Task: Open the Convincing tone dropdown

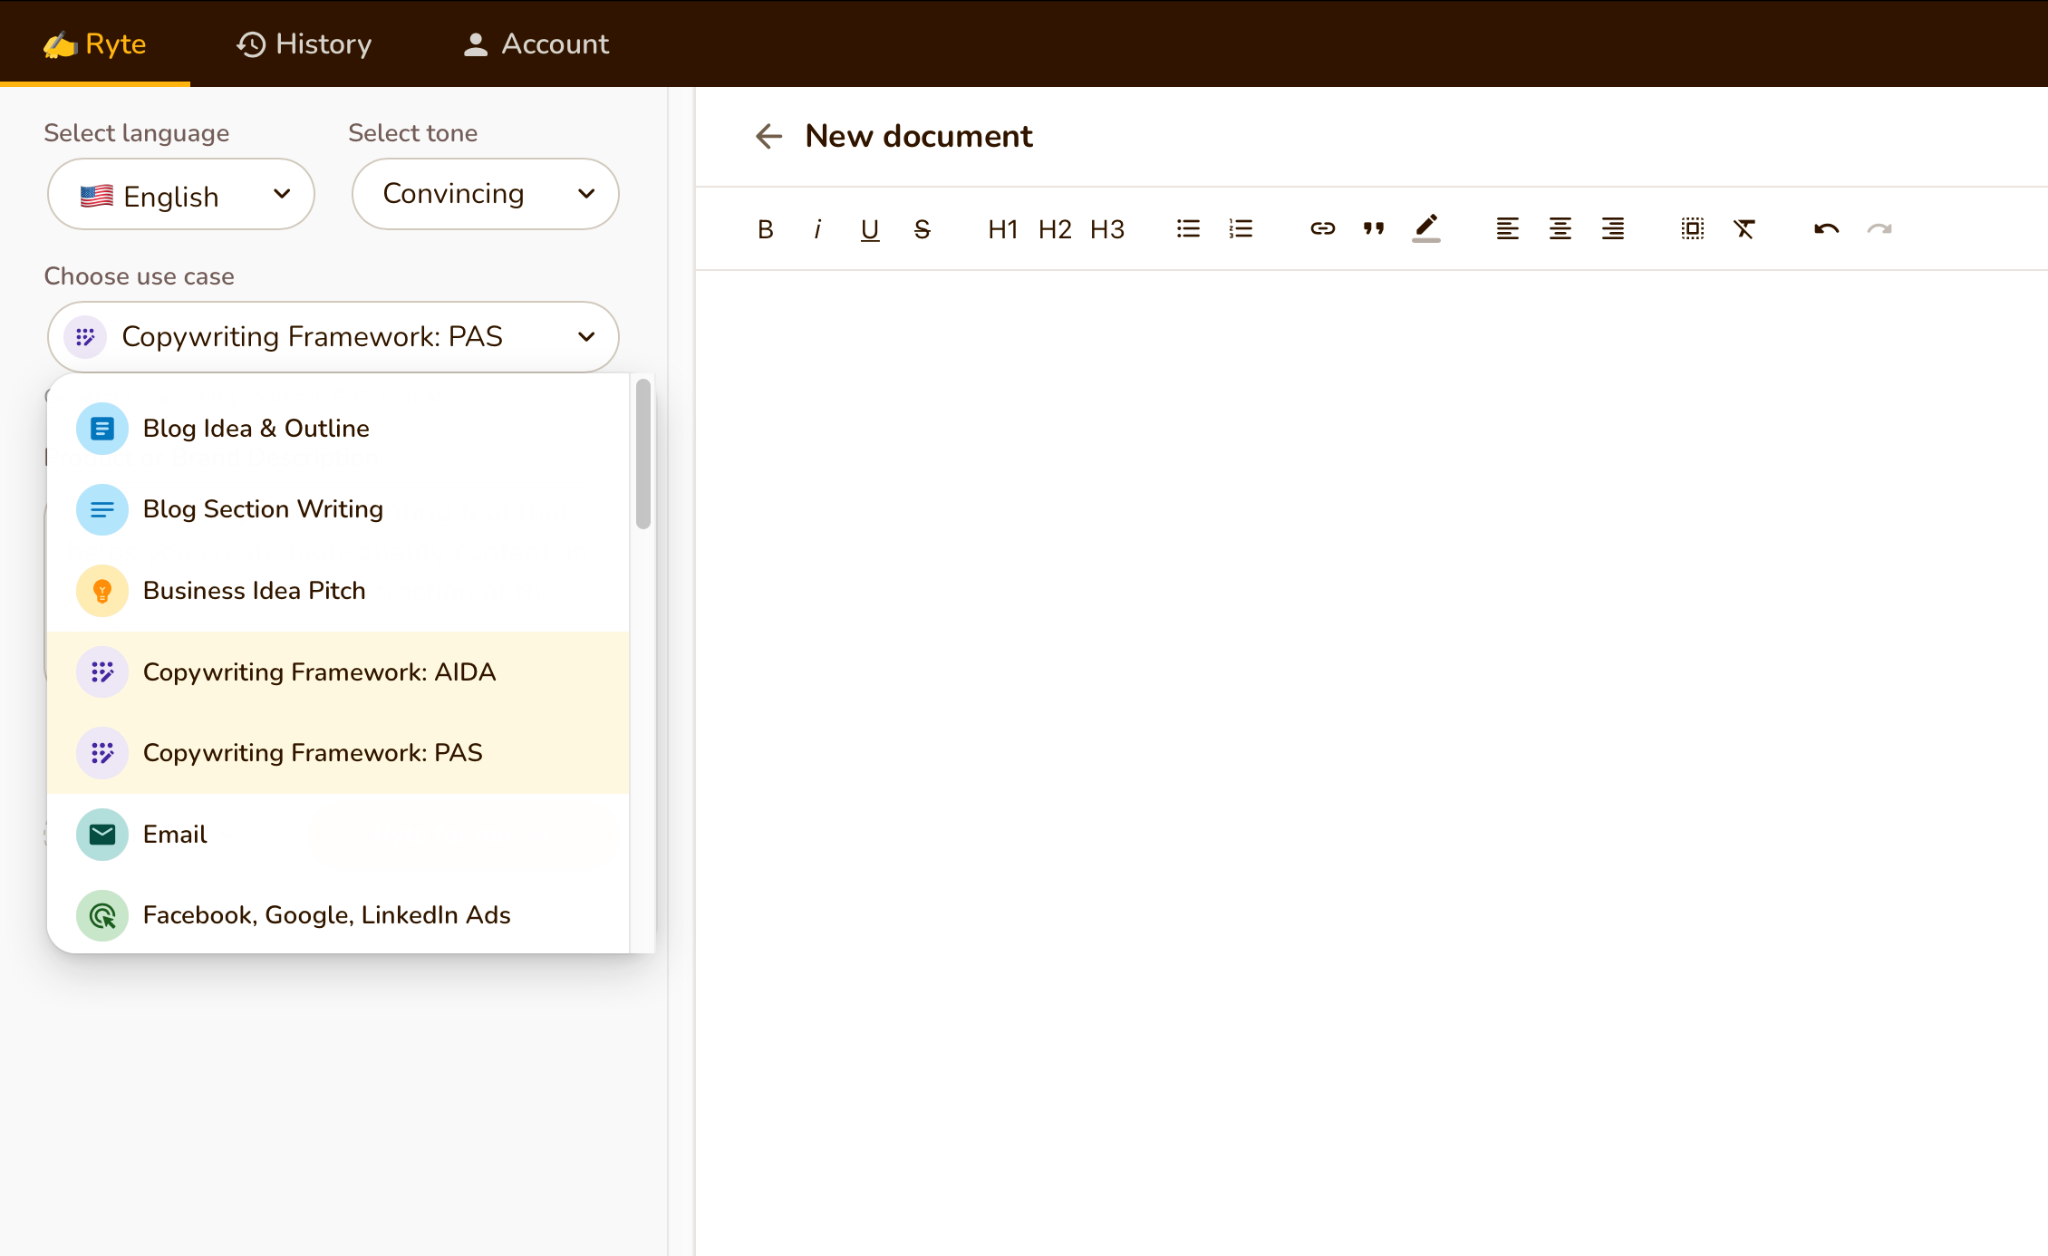Action: click(x=485, y=194)
